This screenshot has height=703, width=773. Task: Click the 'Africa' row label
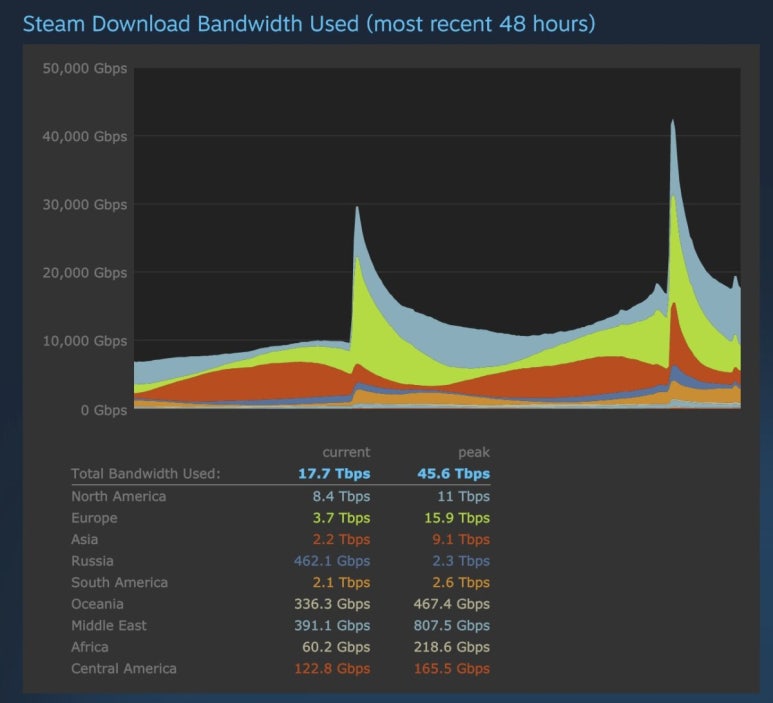pos(90,647)
